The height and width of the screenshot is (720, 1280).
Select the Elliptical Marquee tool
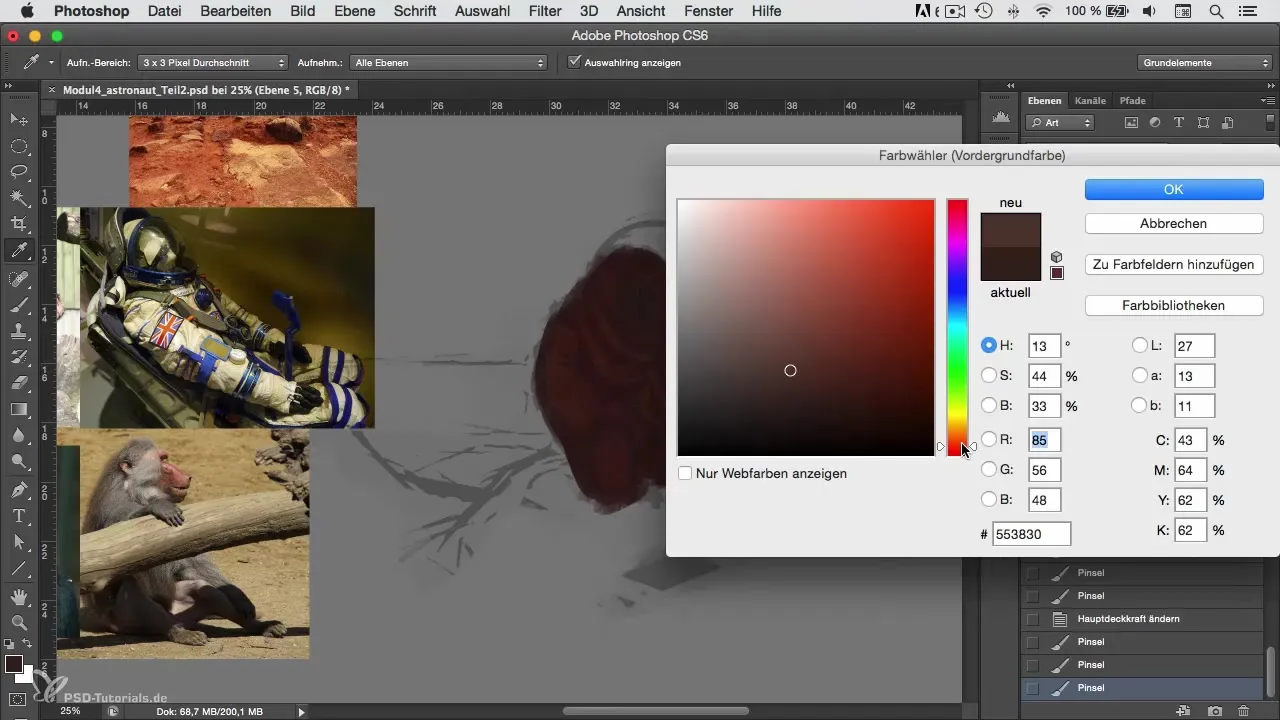pos(19,146)
